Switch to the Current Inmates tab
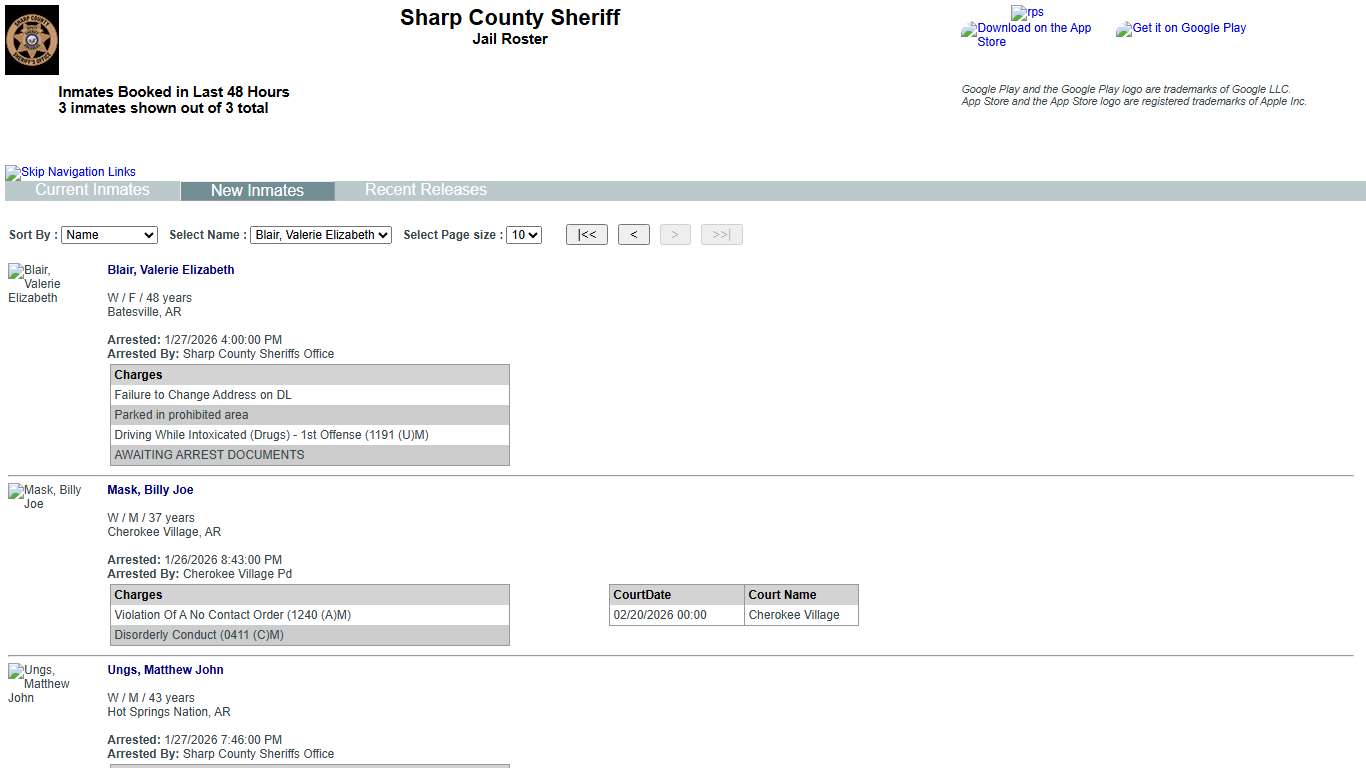Viewport: 1366px width, 768px height. [92, 190]
